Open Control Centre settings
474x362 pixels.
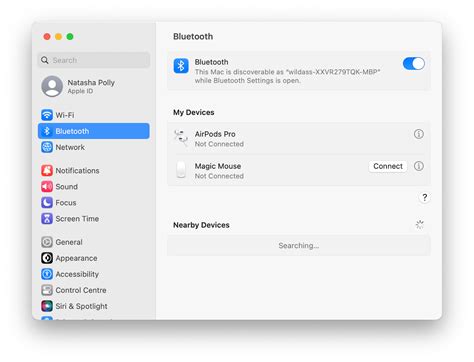[94, 290]
